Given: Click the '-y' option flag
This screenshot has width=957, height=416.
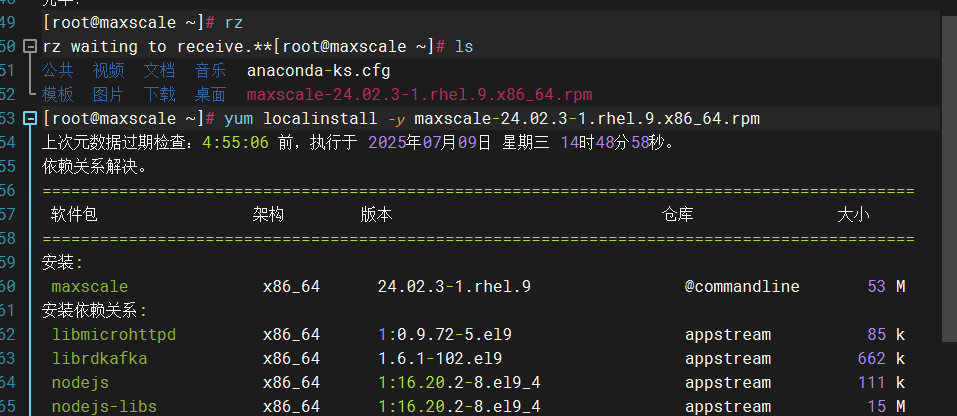Looking at the screenshot, I should [396, 118].
